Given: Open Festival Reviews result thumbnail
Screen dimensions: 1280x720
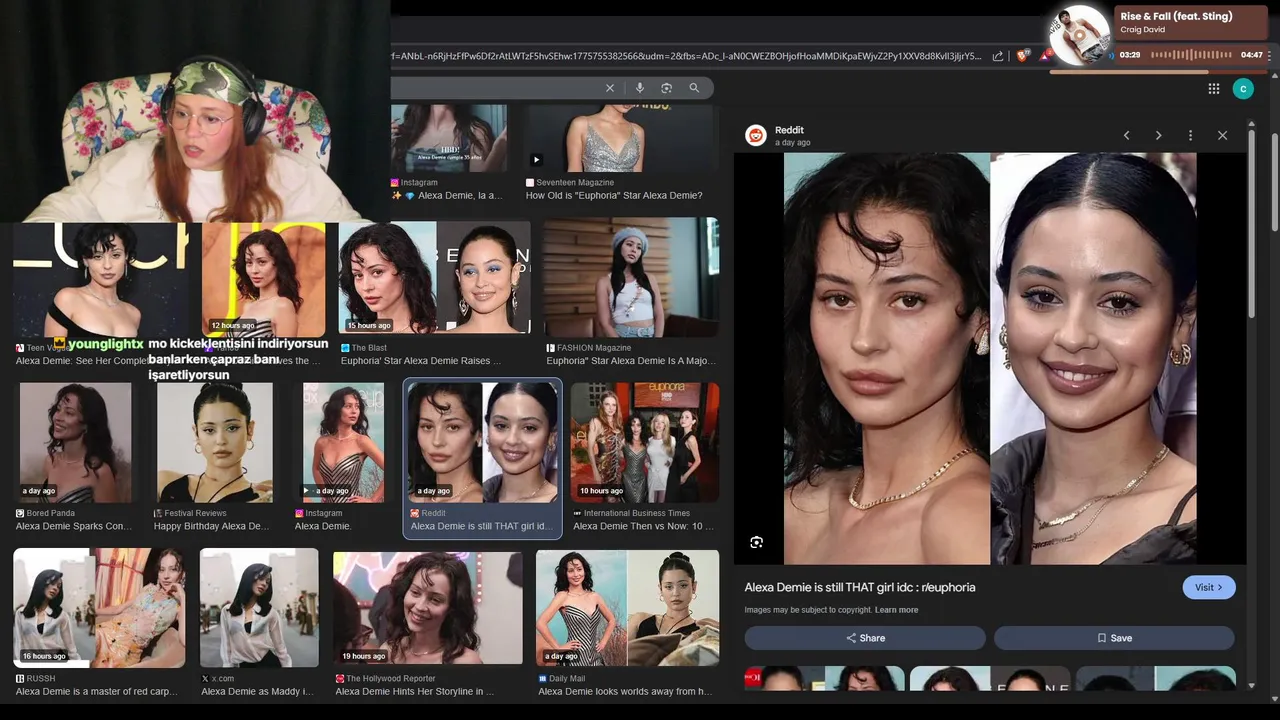Looking at the screenshot, I should tap(214, 442).
